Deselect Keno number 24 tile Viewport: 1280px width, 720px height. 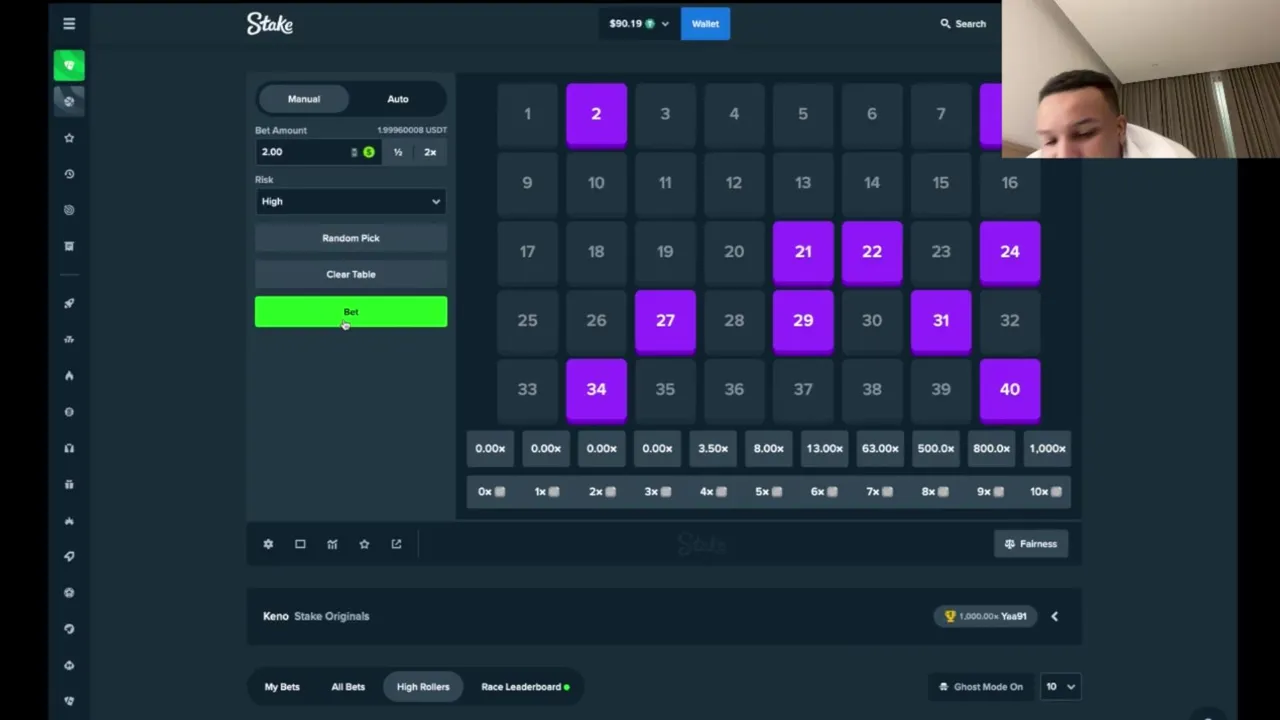click(x=1010, y=252)
